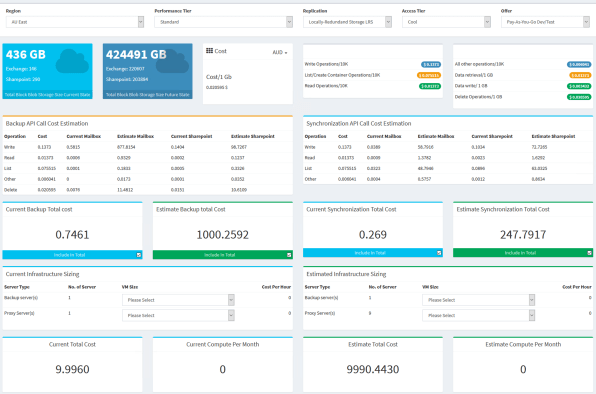The image size is (596, 394).
Task: Click the green Data write/1 GB price badge
Action: (x=579, y=86)
